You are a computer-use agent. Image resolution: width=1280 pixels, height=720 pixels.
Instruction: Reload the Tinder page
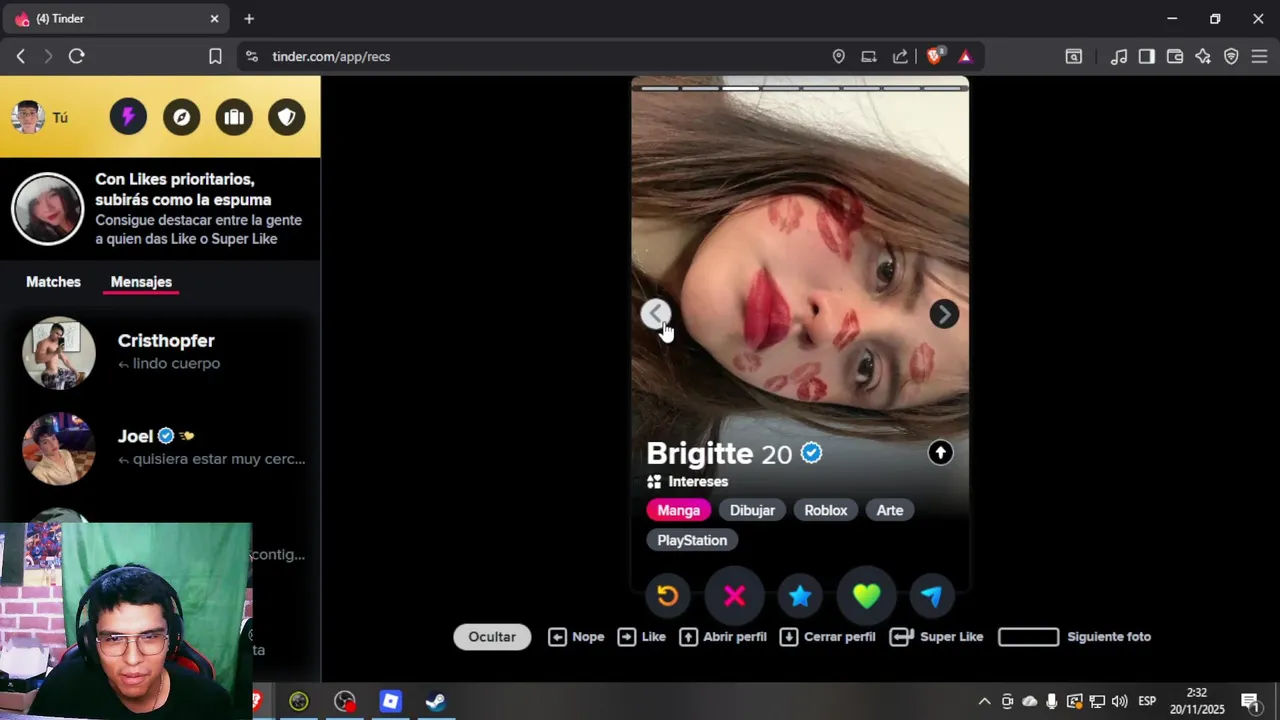(x=76, y=57)
